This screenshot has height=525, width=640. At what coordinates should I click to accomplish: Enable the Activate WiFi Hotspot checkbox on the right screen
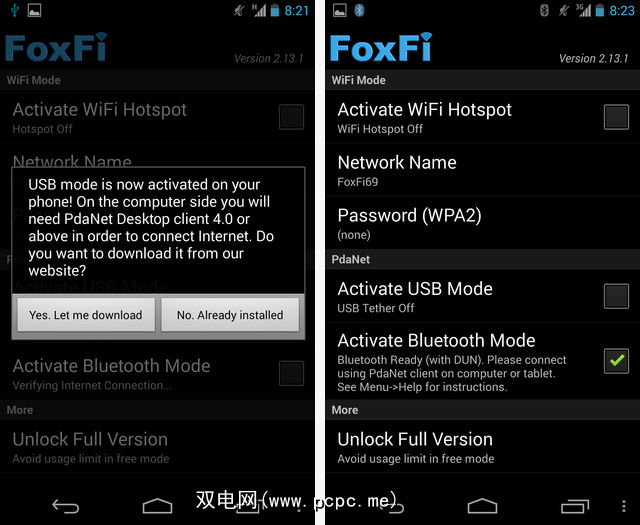(616, 117)
